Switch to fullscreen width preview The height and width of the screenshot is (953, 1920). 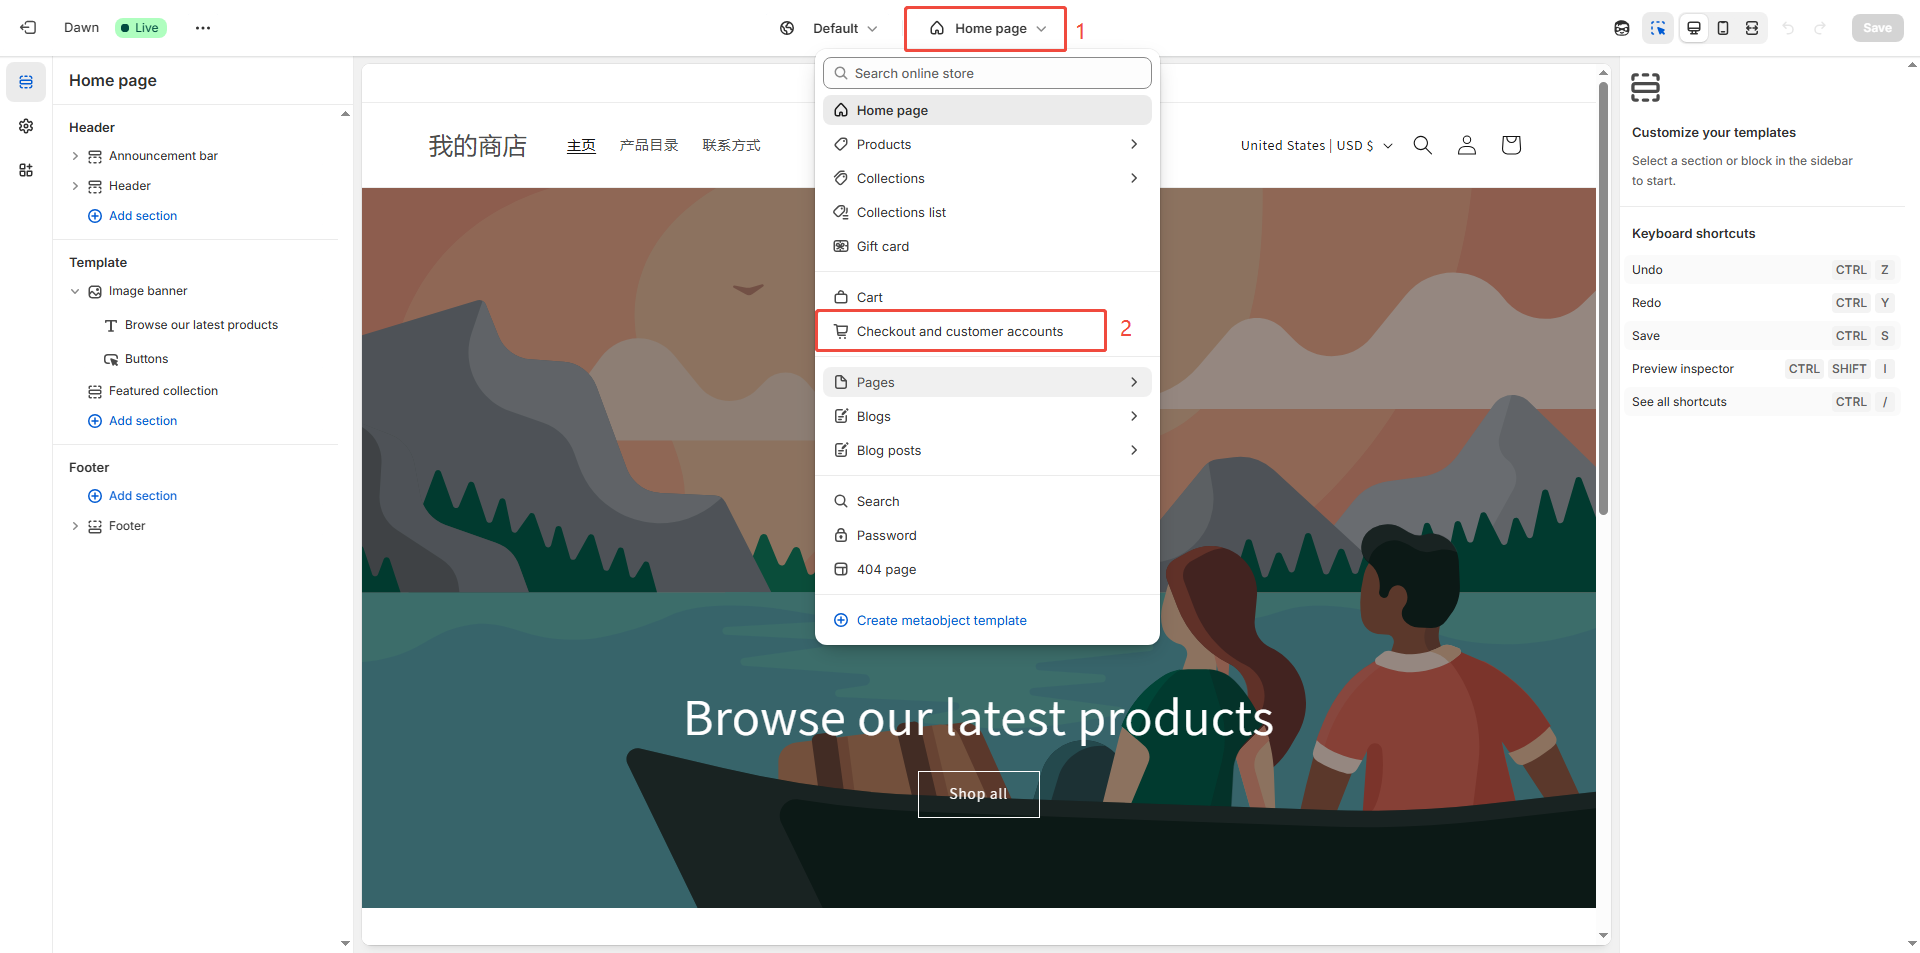click(x=1752, y=28)
